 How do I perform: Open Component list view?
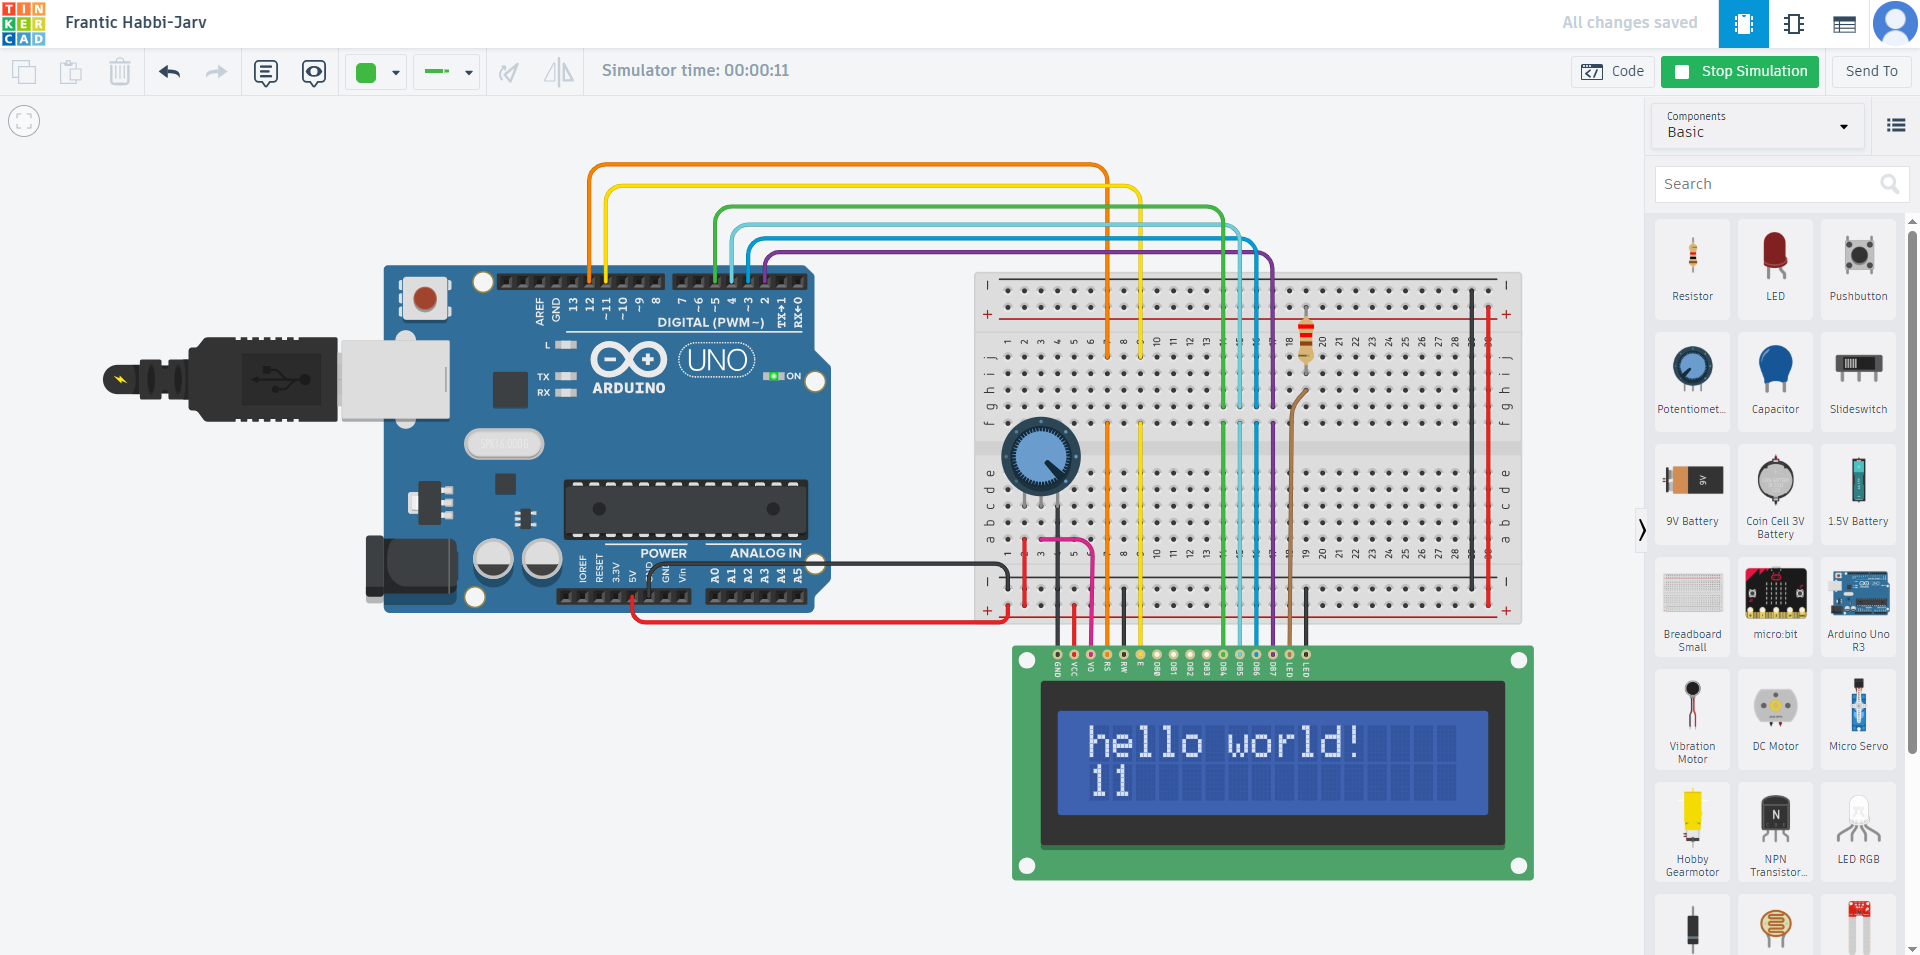tap(1845, 24)
